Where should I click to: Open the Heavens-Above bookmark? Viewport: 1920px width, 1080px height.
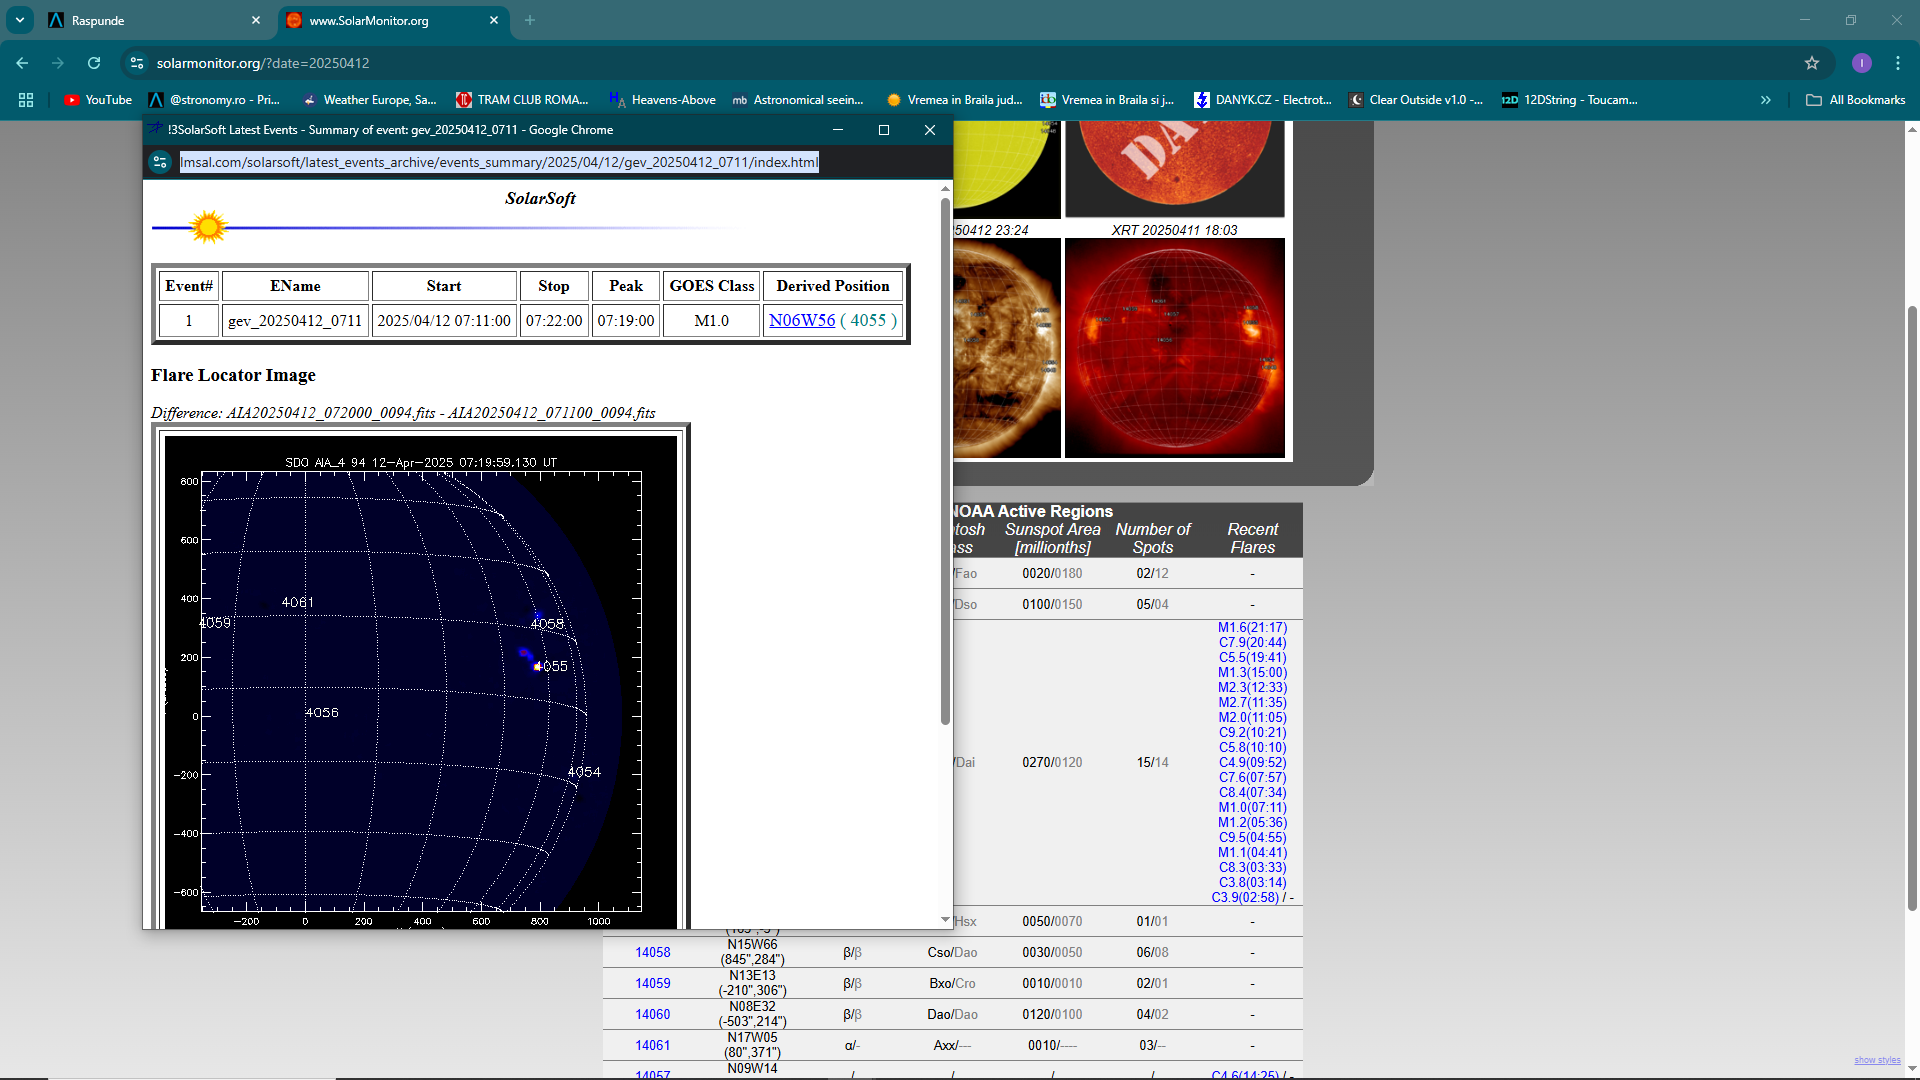pyautogui.click(x=662, y=100)
